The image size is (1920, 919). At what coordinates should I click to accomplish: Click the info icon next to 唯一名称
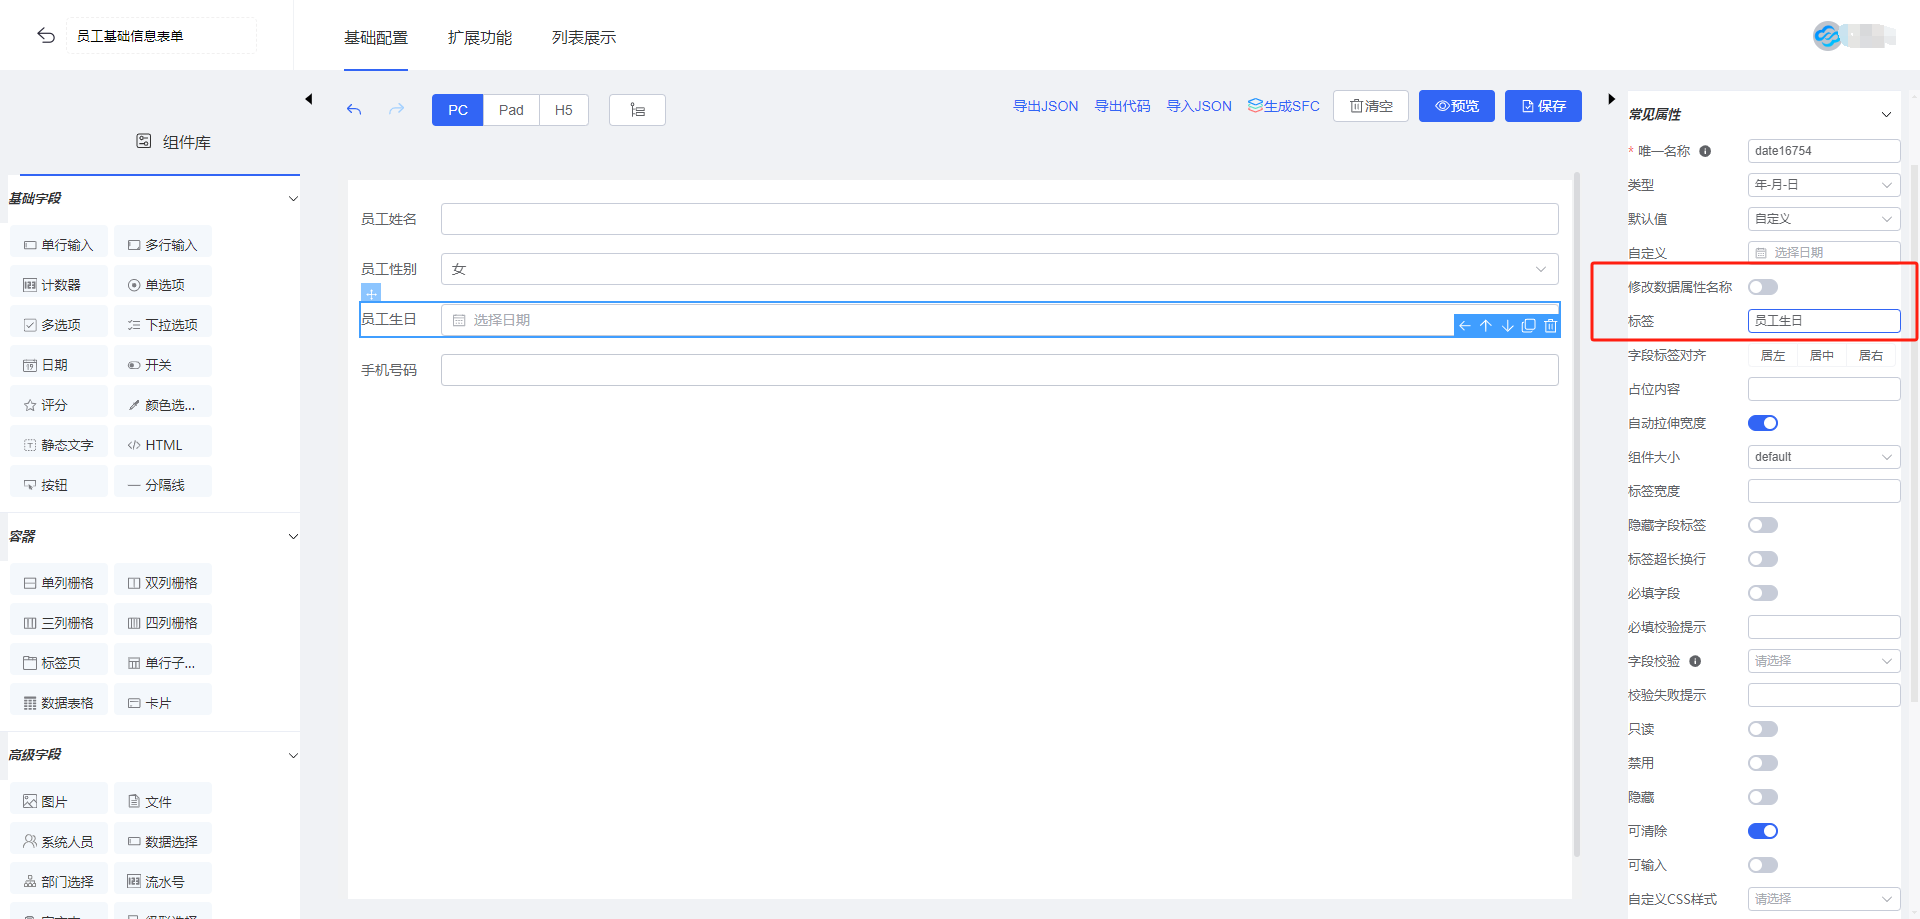pyautogui.click(x=1705, y=151)
